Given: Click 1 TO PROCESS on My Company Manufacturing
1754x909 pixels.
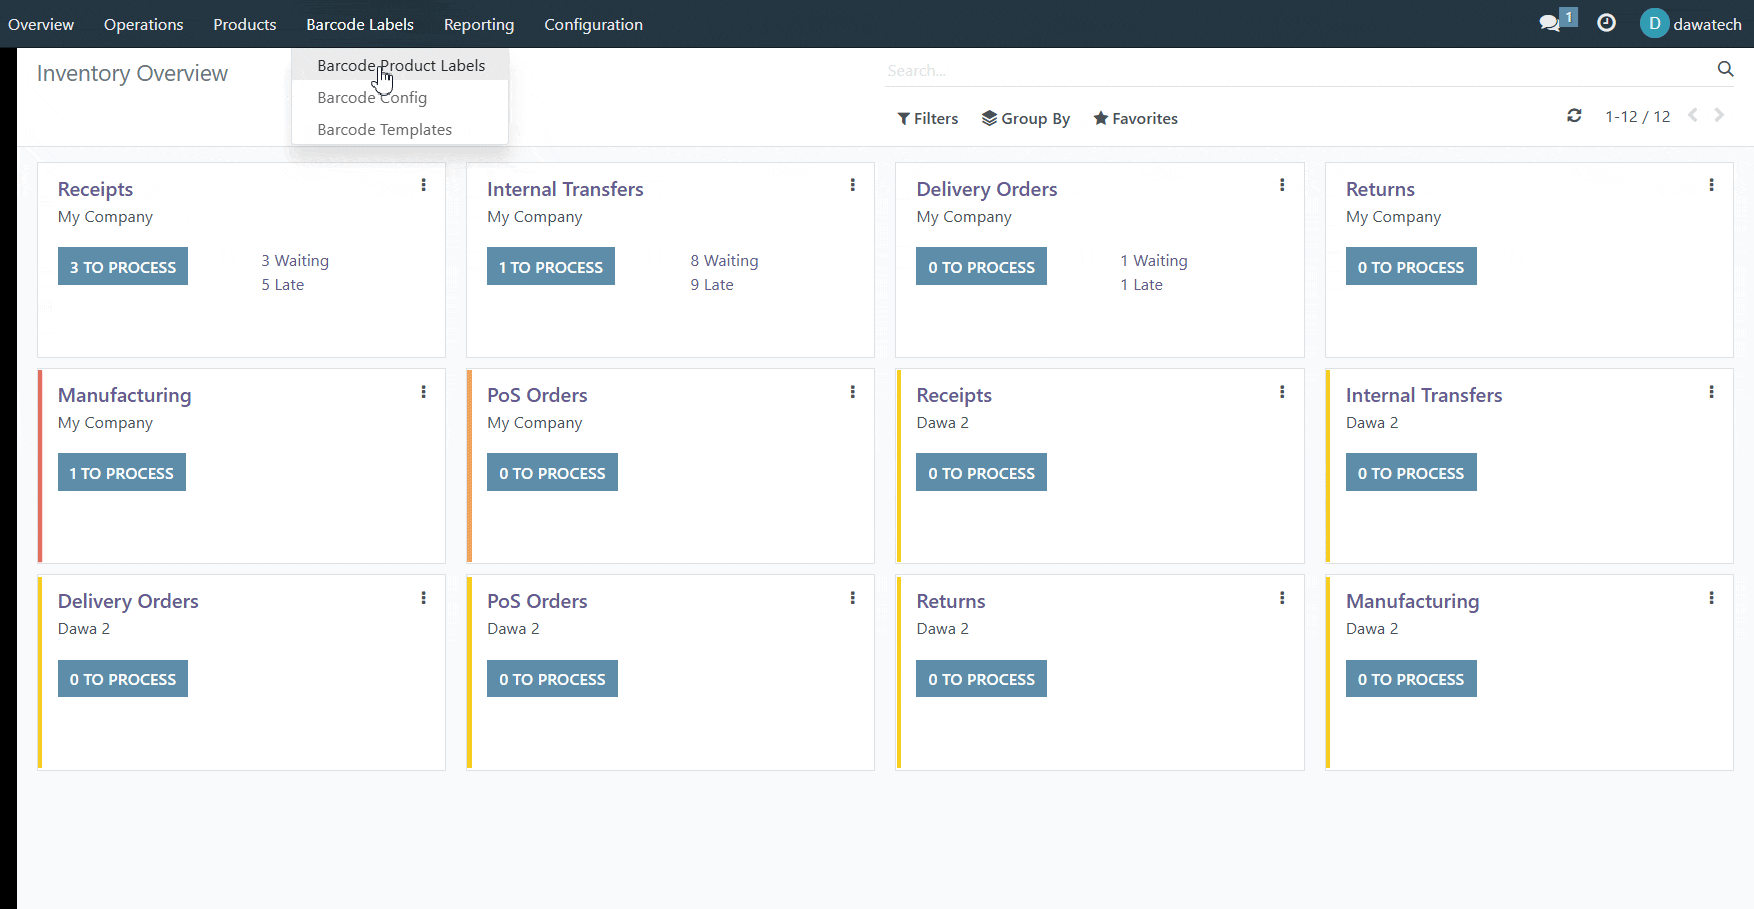Looking at the screenshot, I should (122, 473).
